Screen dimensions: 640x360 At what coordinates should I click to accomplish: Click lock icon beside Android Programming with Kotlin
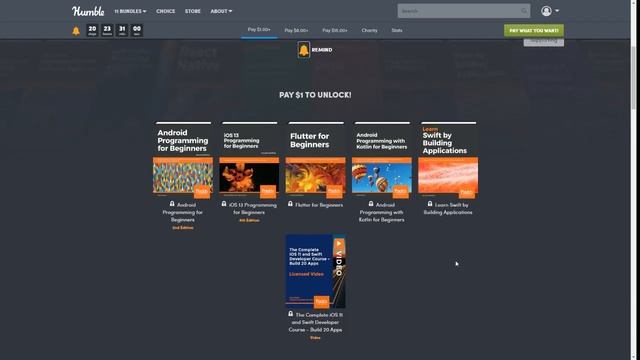(371, 204)
